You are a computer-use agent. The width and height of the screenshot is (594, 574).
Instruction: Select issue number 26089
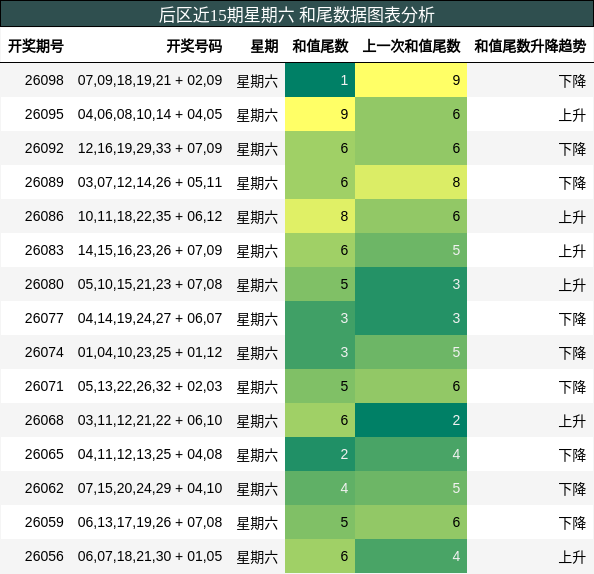coord(44,182)
